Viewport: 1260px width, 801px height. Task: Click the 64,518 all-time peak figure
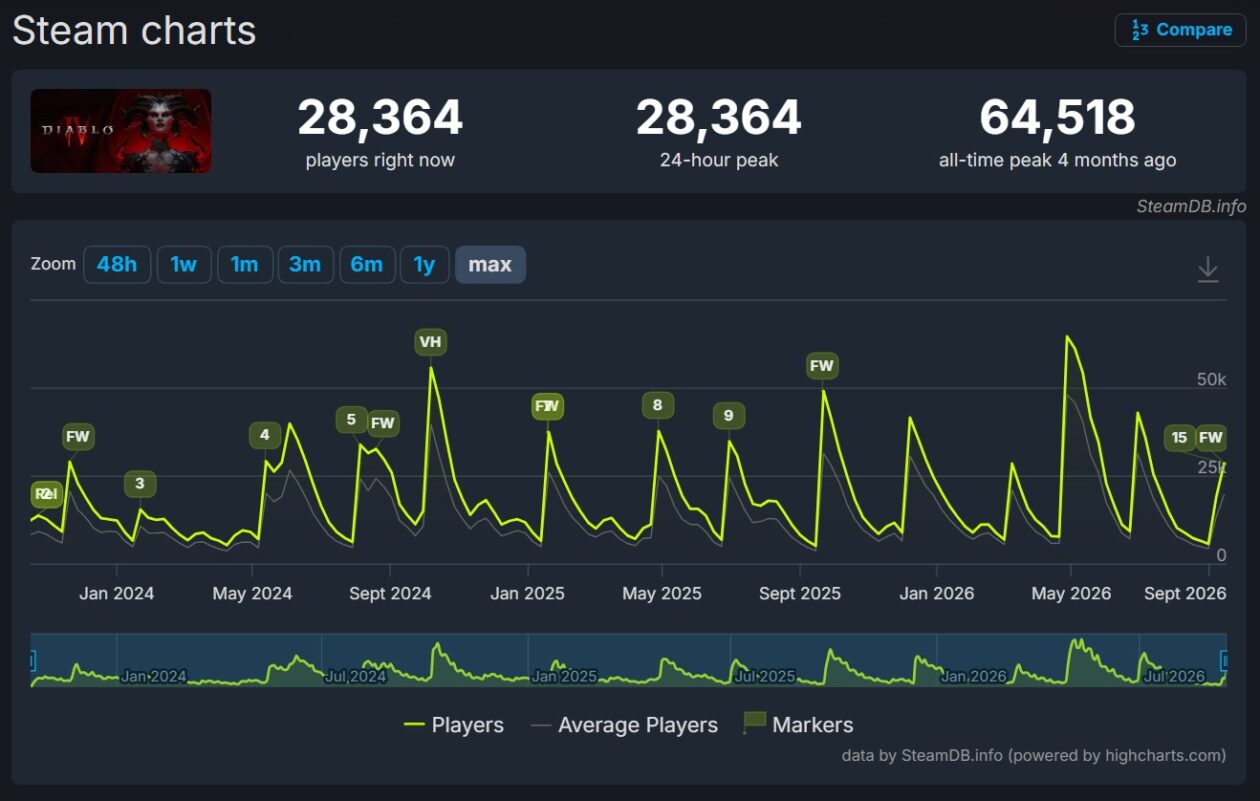click(1058, 118)
